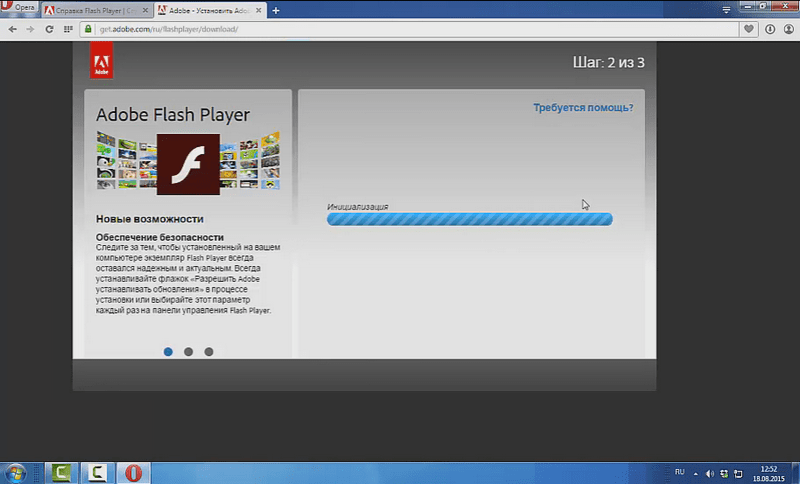Click the Шаг: 2 из 3 text
This screenshot has height=484, width=800.
pos(608,62)
